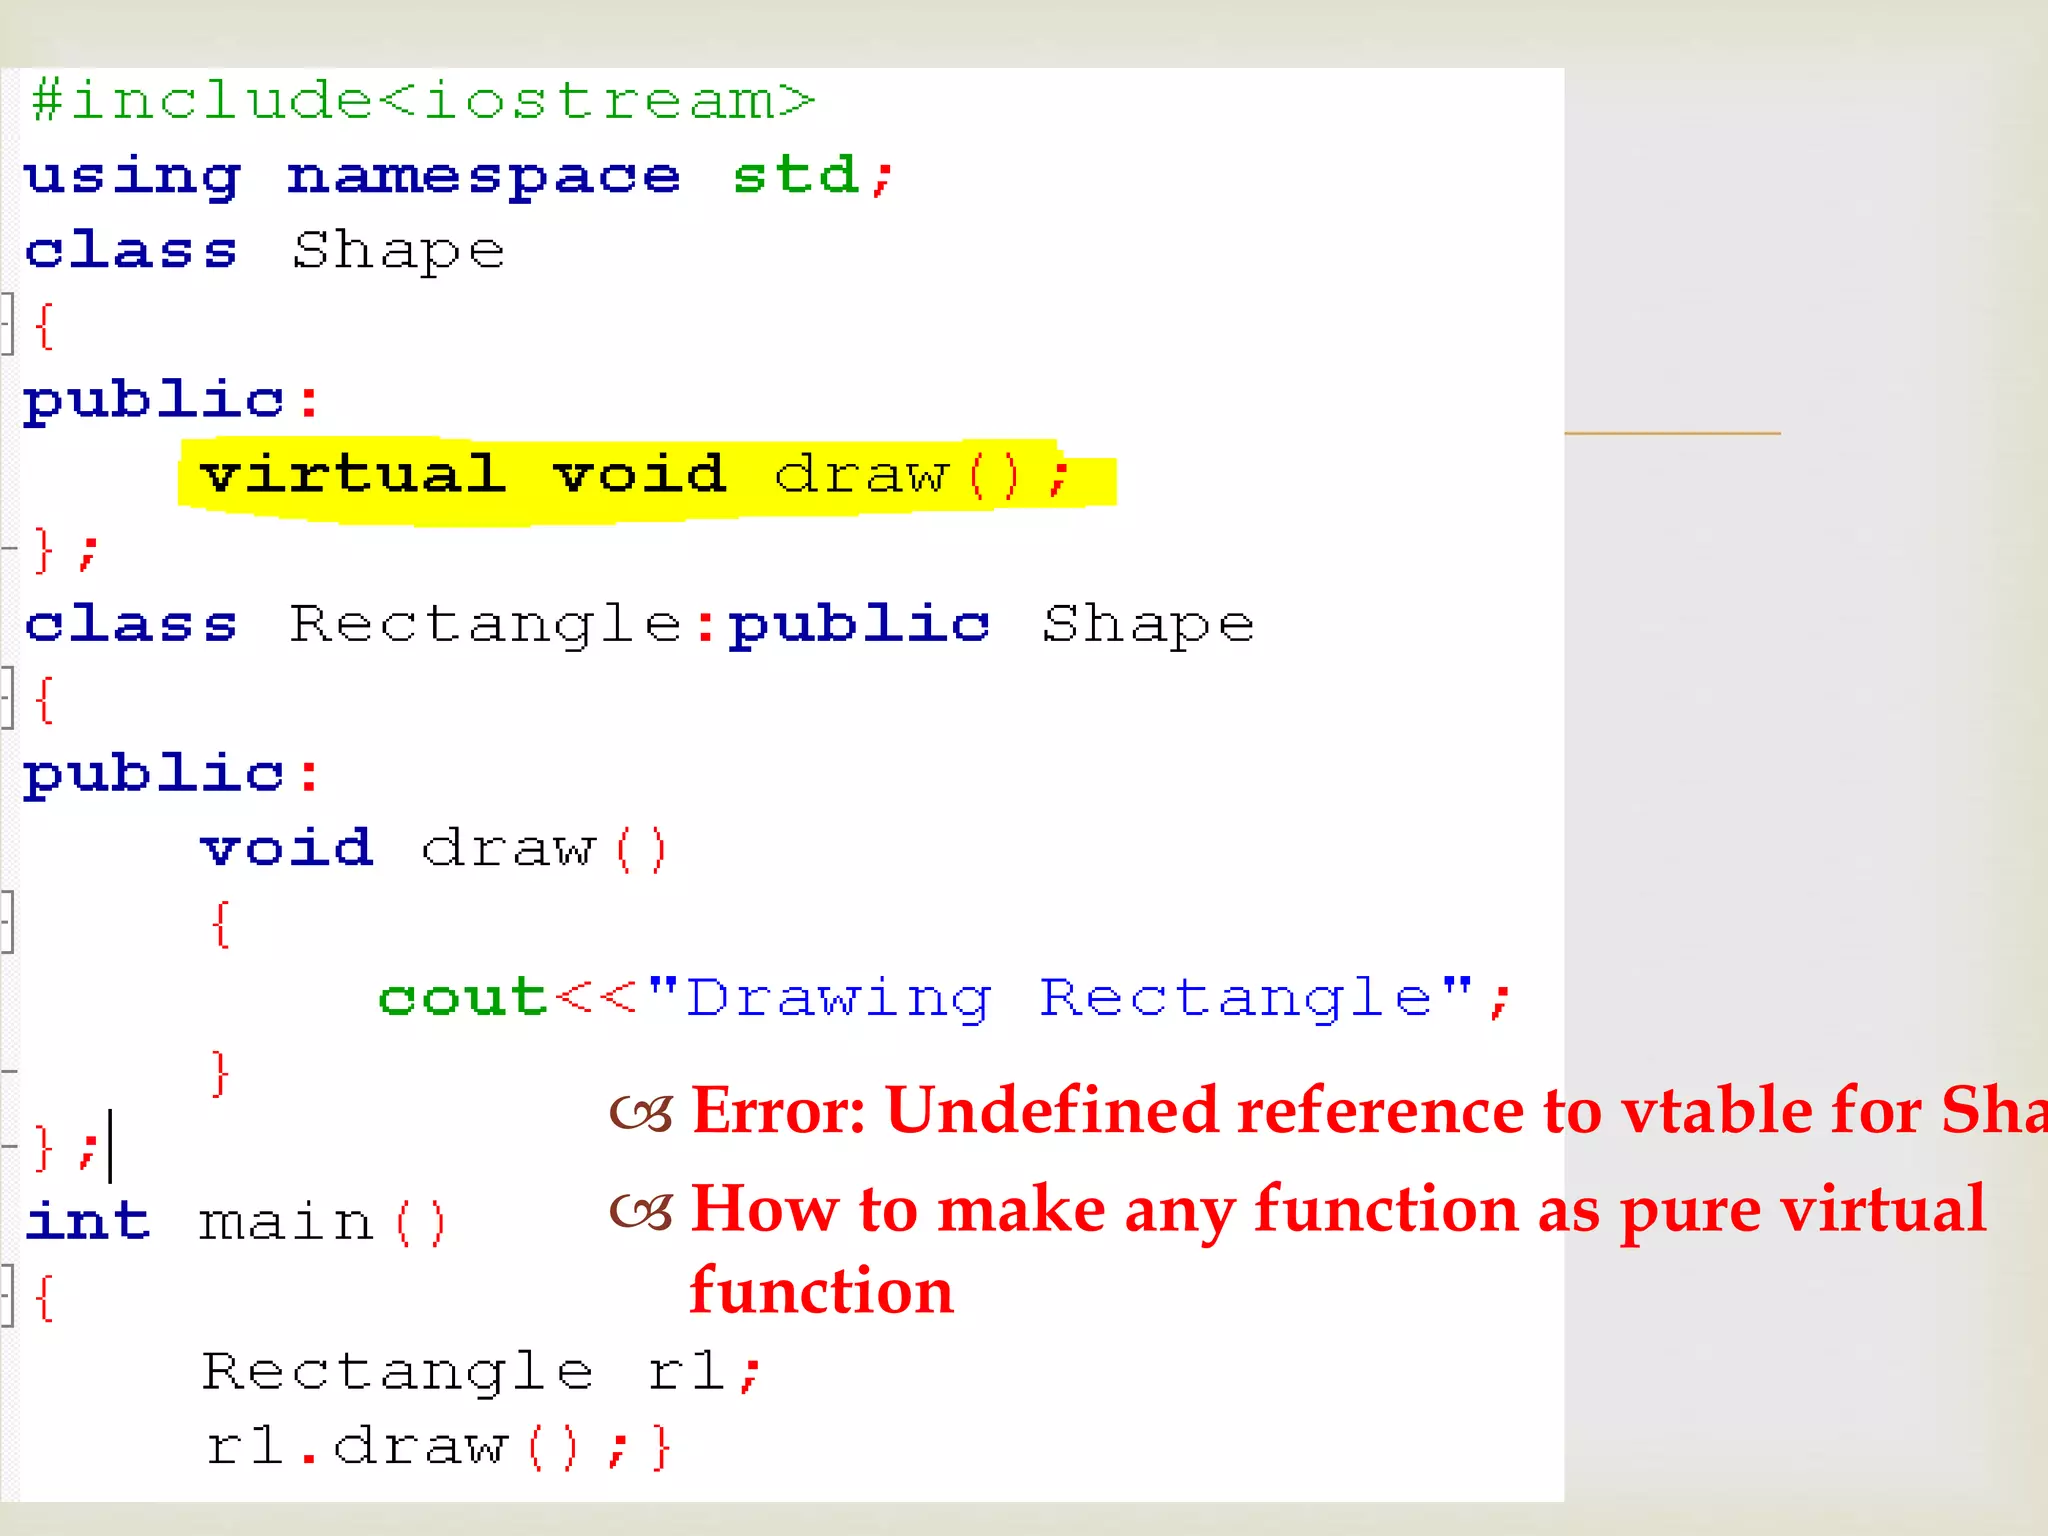Click the #include<iostream> directive line
This screenshot has height=1536, width=2048.
(422, 101)
